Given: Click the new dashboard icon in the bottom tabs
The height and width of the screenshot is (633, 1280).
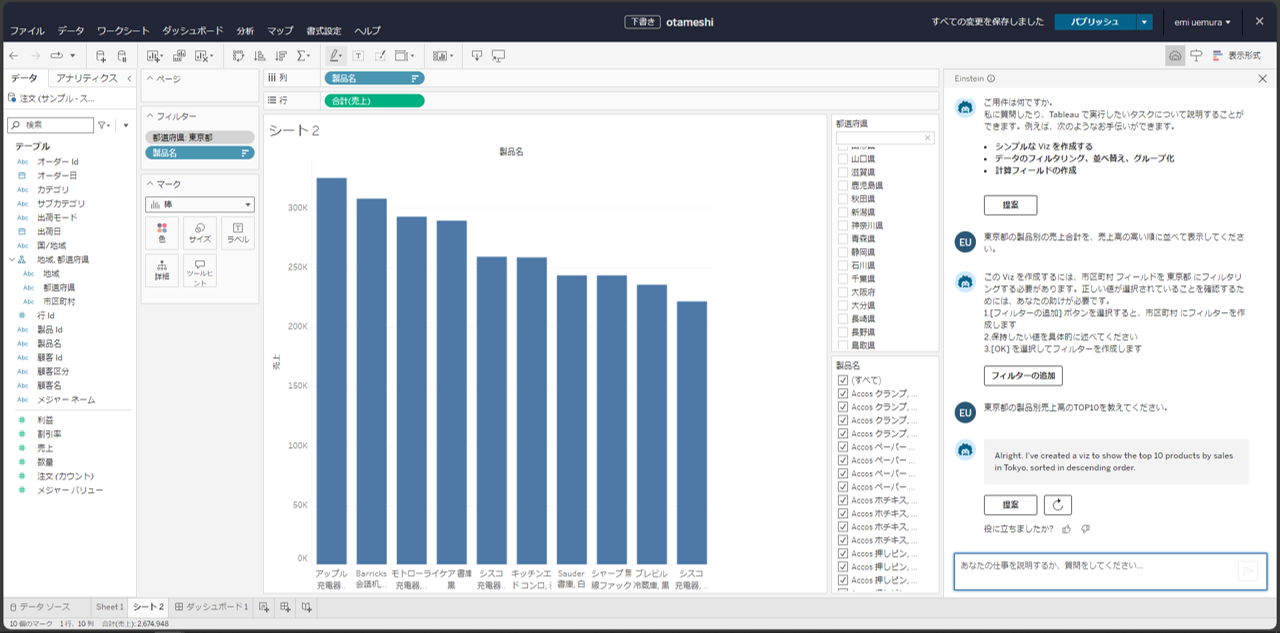Looking at the screenshot, I should [x=286, y=607].
